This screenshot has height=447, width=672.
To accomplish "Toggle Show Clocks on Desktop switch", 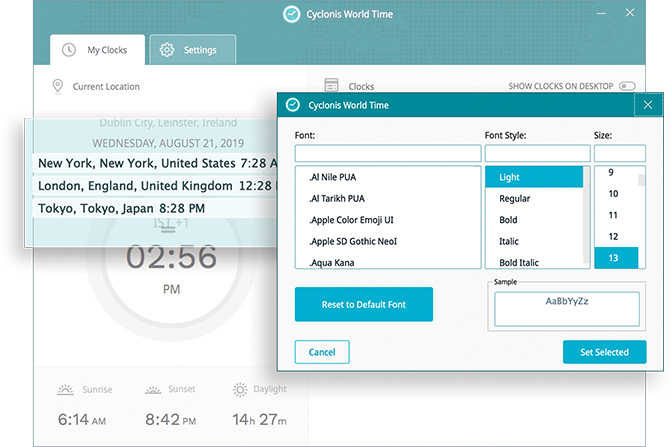I will pyautogui.click(x=627, y=87).
